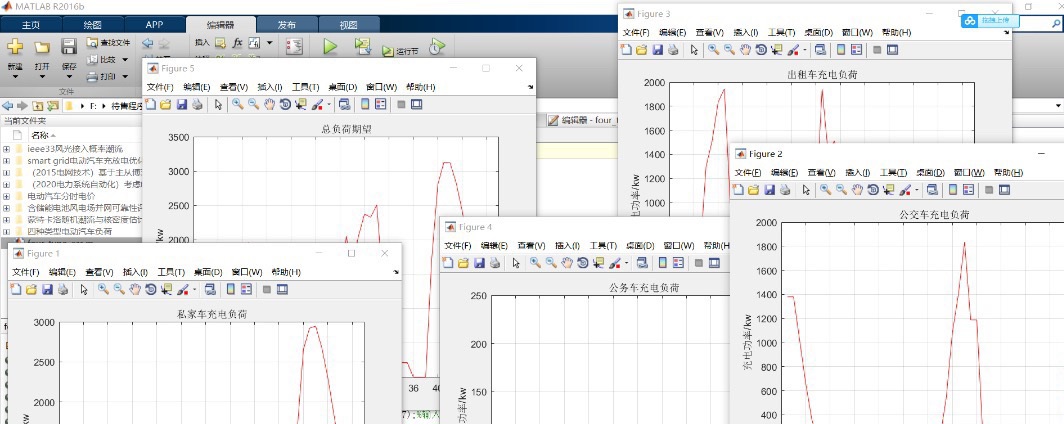This screenshot has height=424, width=1064.
Task: Click the New file icon in Figure 1 toolbar
Action: pyautogui.click(x=16, y=290)
